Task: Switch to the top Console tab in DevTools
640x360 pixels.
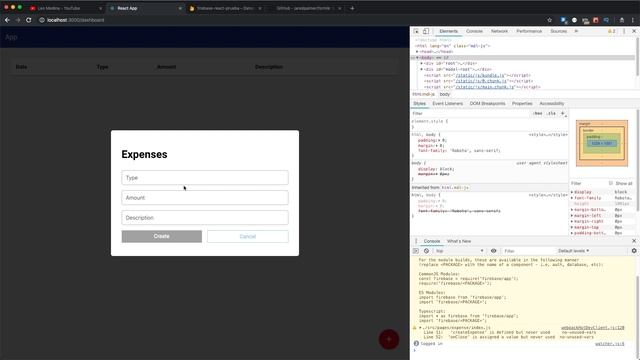Action: pyautogui.click(x=474, y=31)
